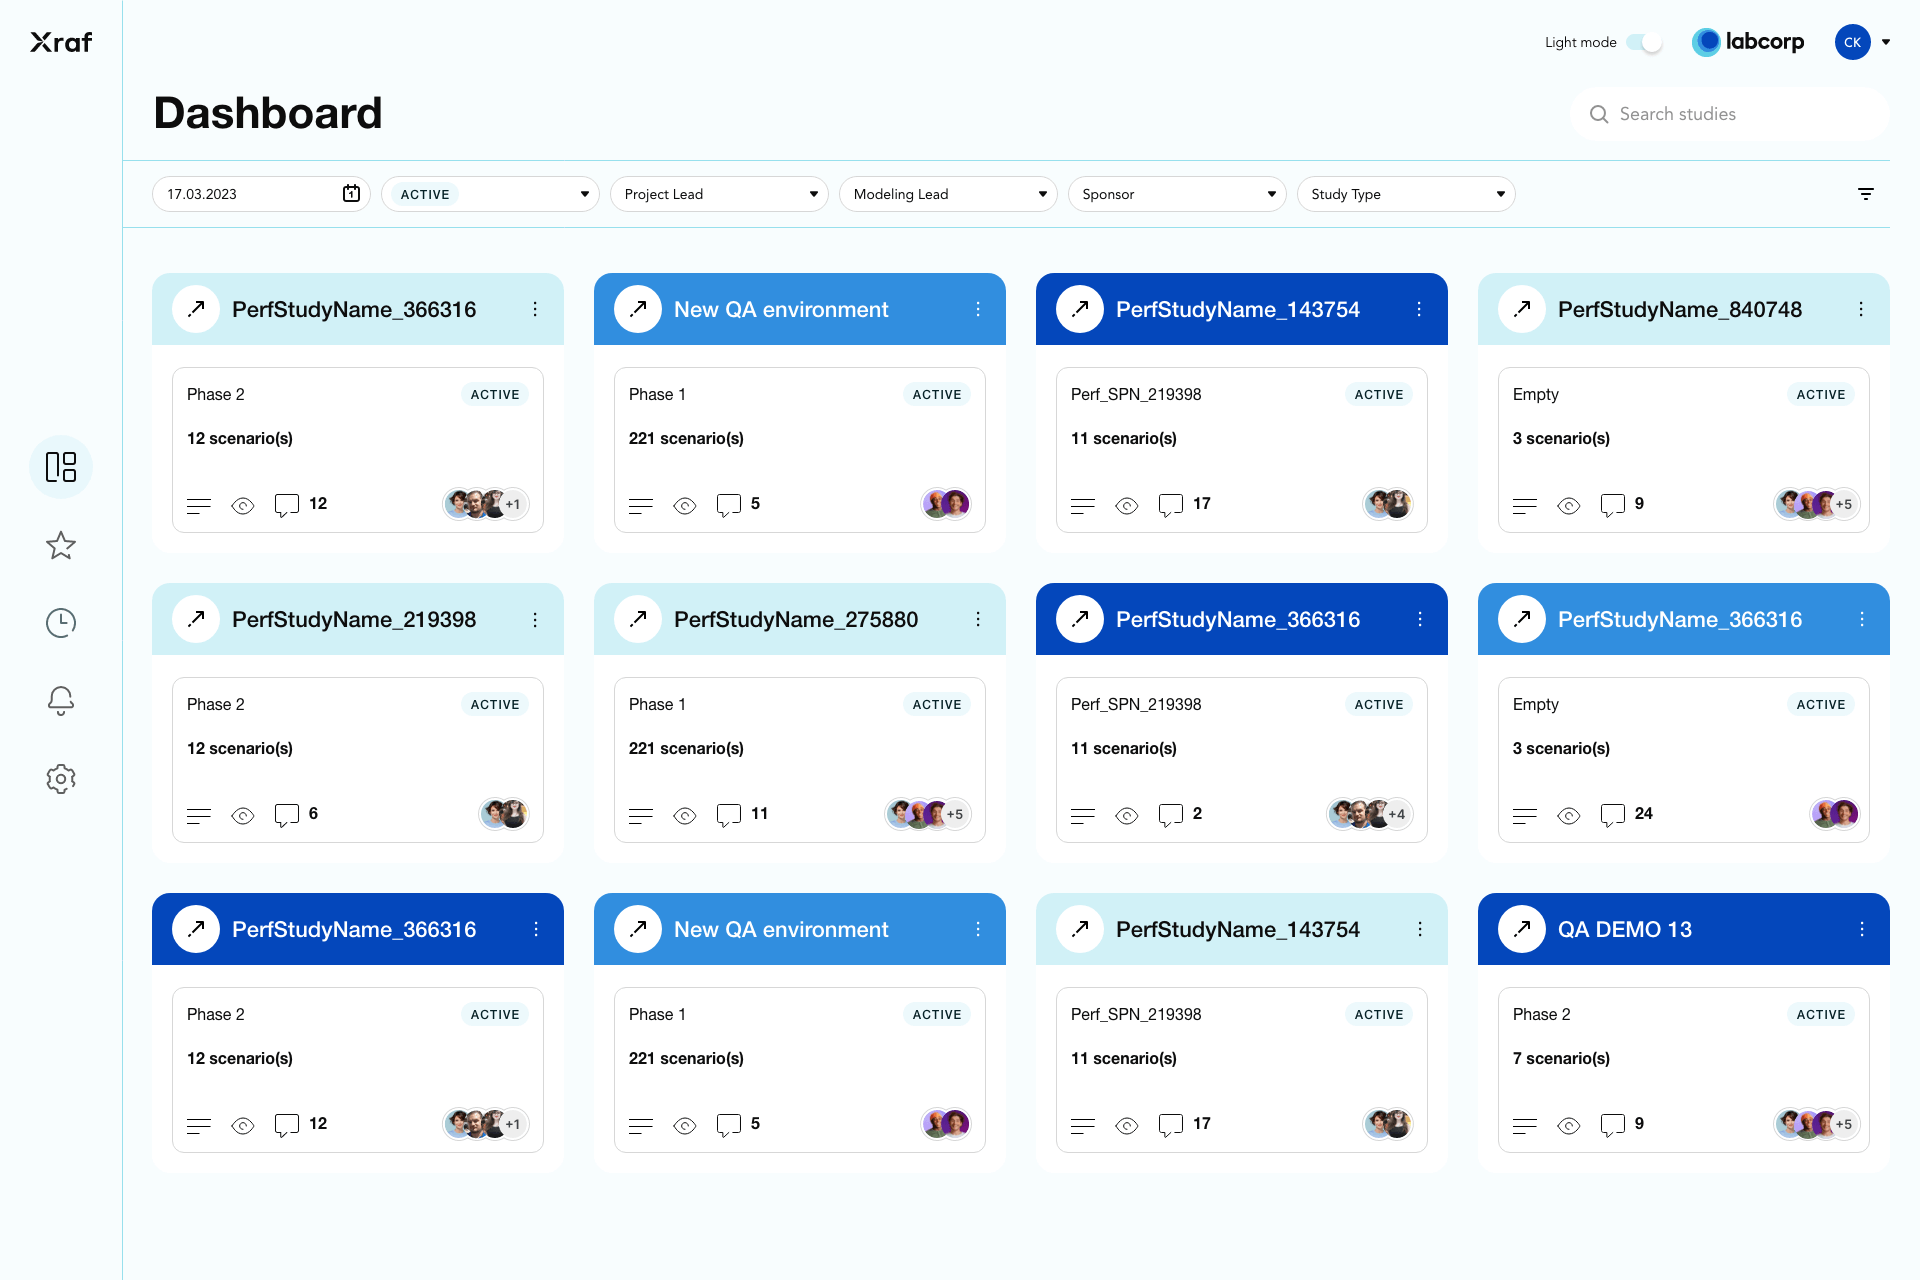Toggle the Light mode switch
Viewport: 1920px width, 1280px height.
pos(1645,42)
